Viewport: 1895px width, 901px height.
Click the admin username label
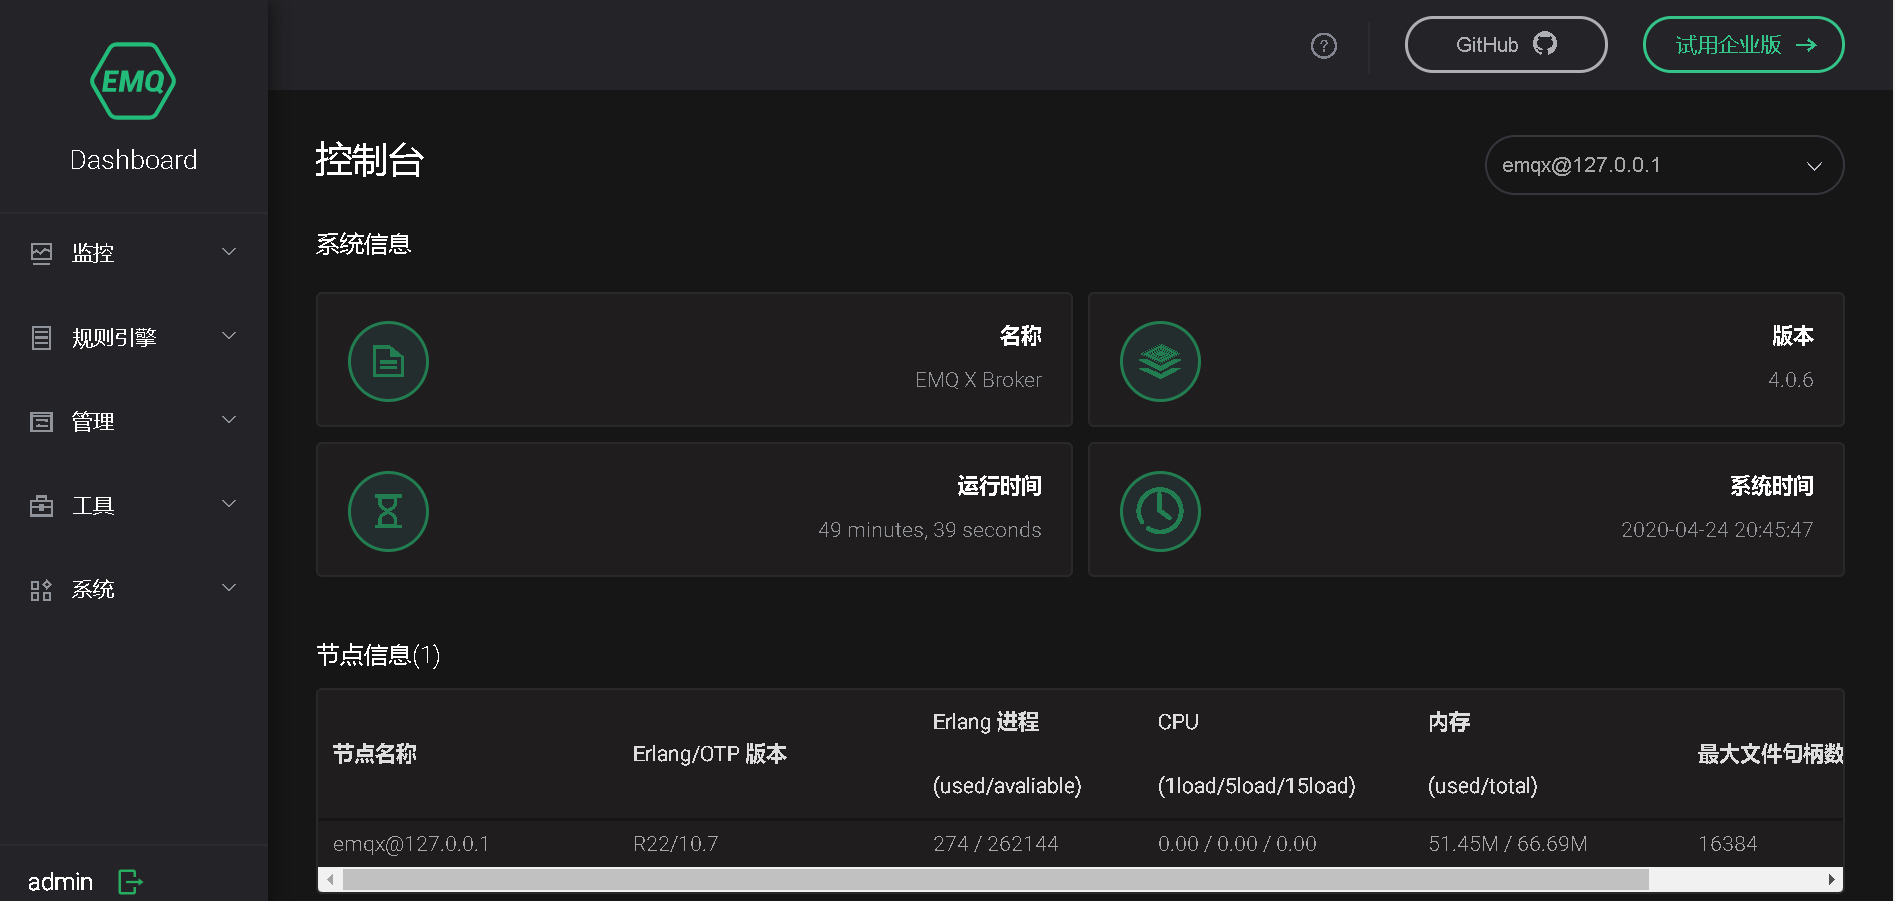point(60,882)
